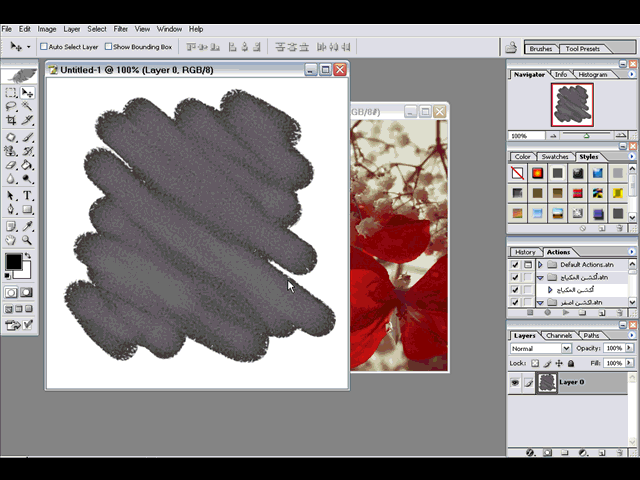Select the Type tool
The height and width of the screenshot is (480, 640).
(x=27, y=195)
